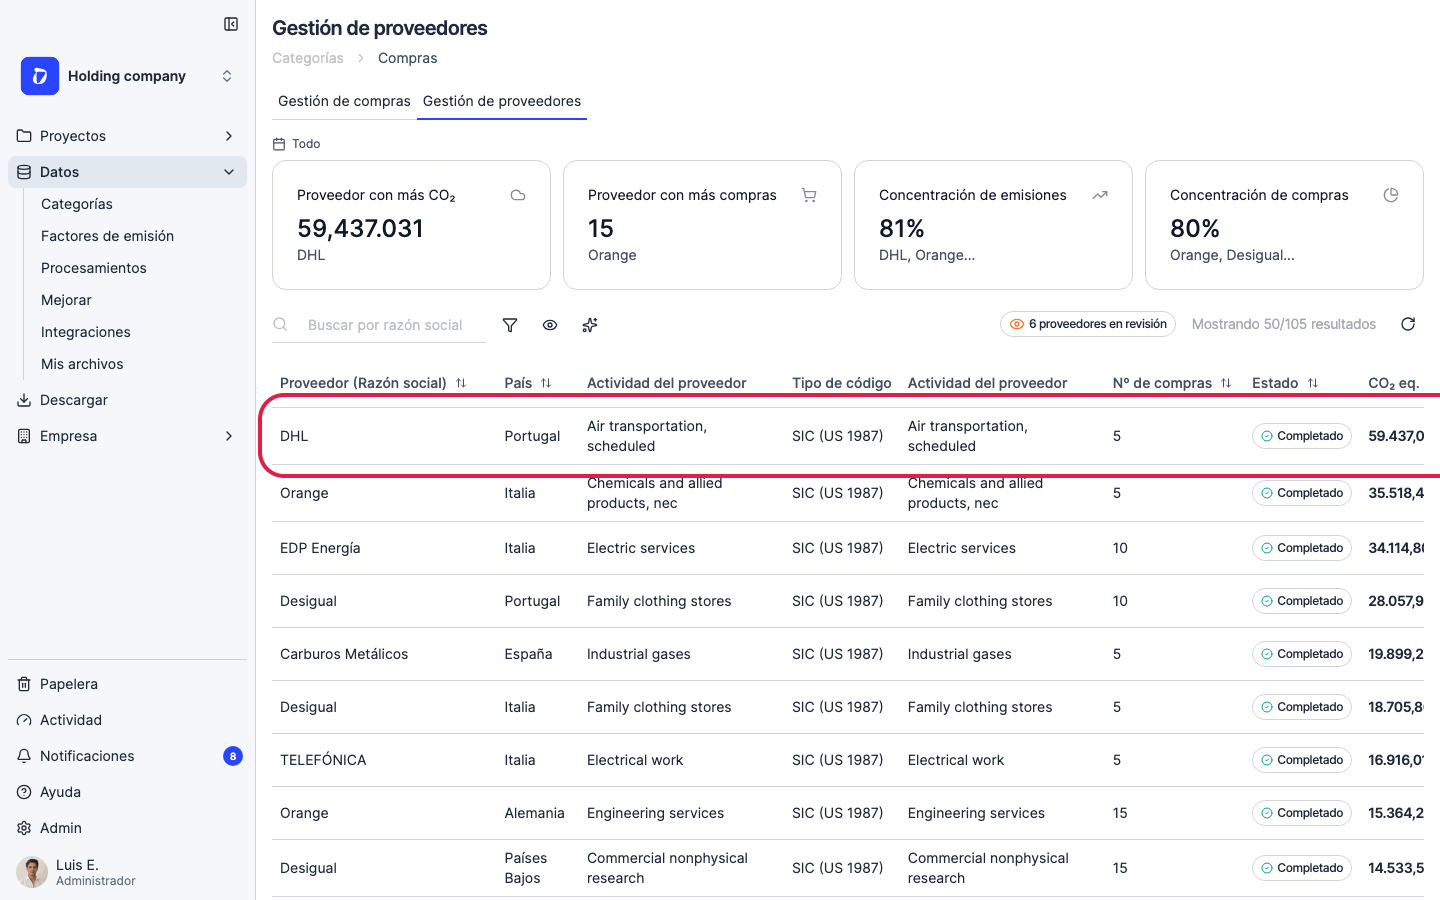The image size is (1440, 900).
Task: Click Completado badge for TELEFÓNICA
Action: (1302, 760)
